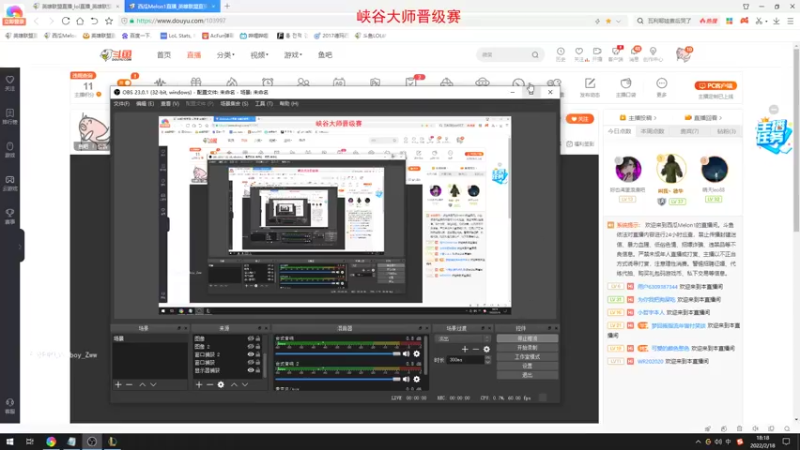This screenshot has height=450, width=800.
Task: Move the scene down with the scenes panel arrow
Action: tap(153, 385)
